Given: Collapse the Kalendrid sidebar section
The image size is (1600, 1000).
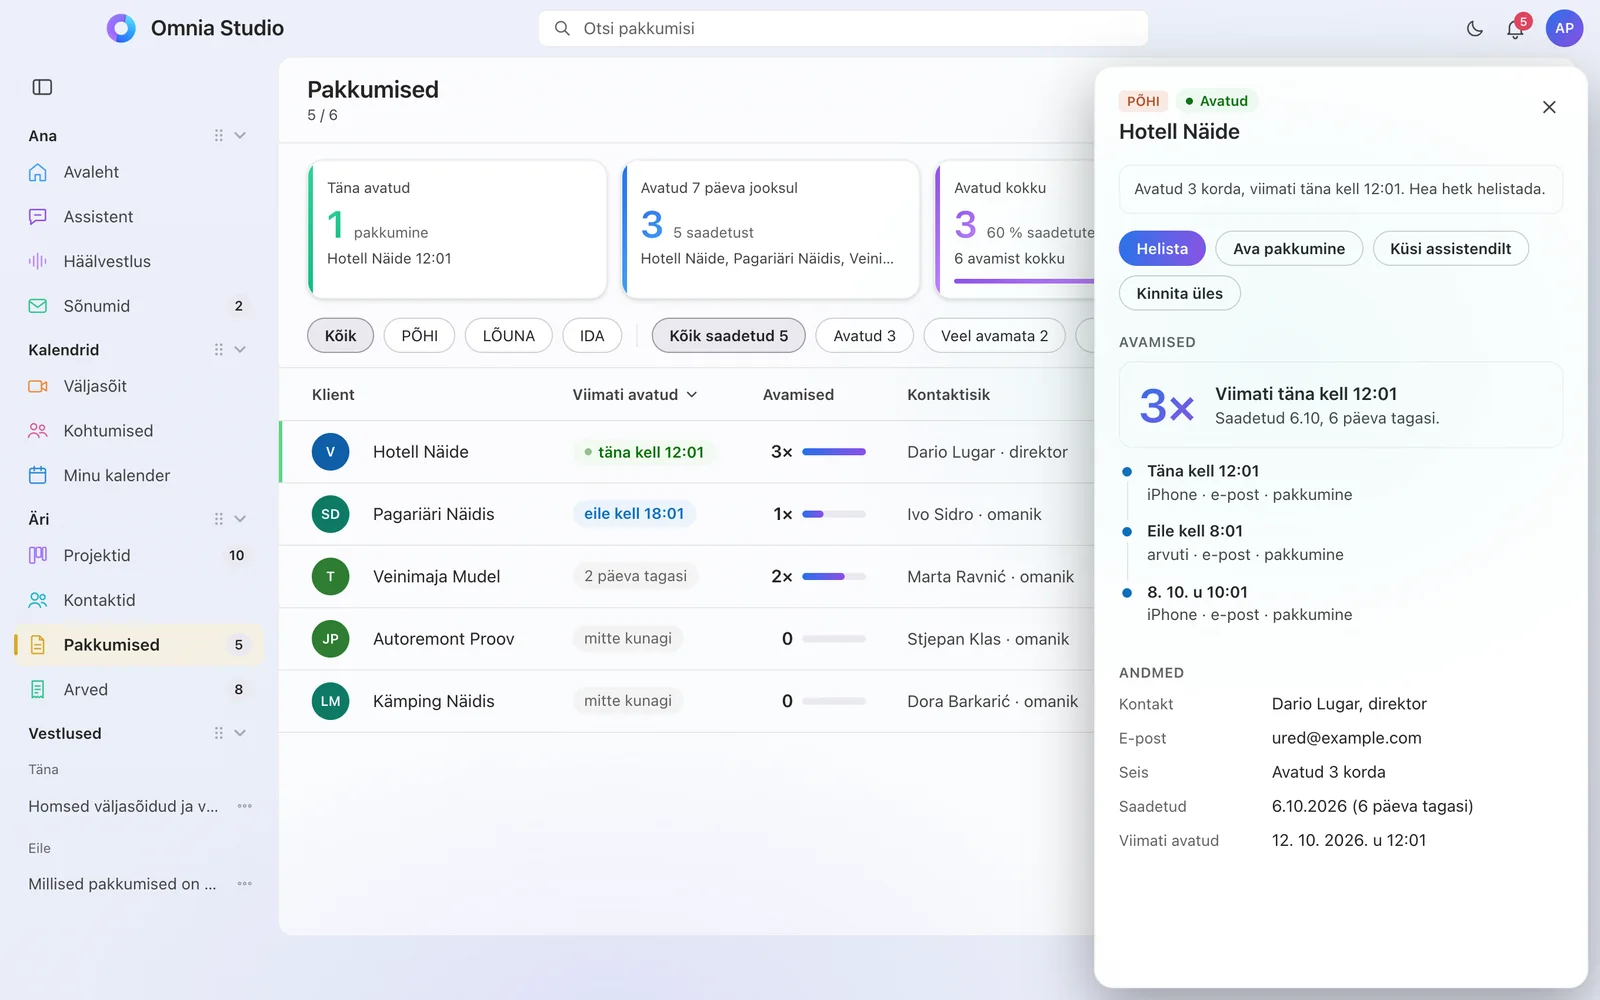Looking at the screenshot, I should pyautogui.click(x=240, y=350).
